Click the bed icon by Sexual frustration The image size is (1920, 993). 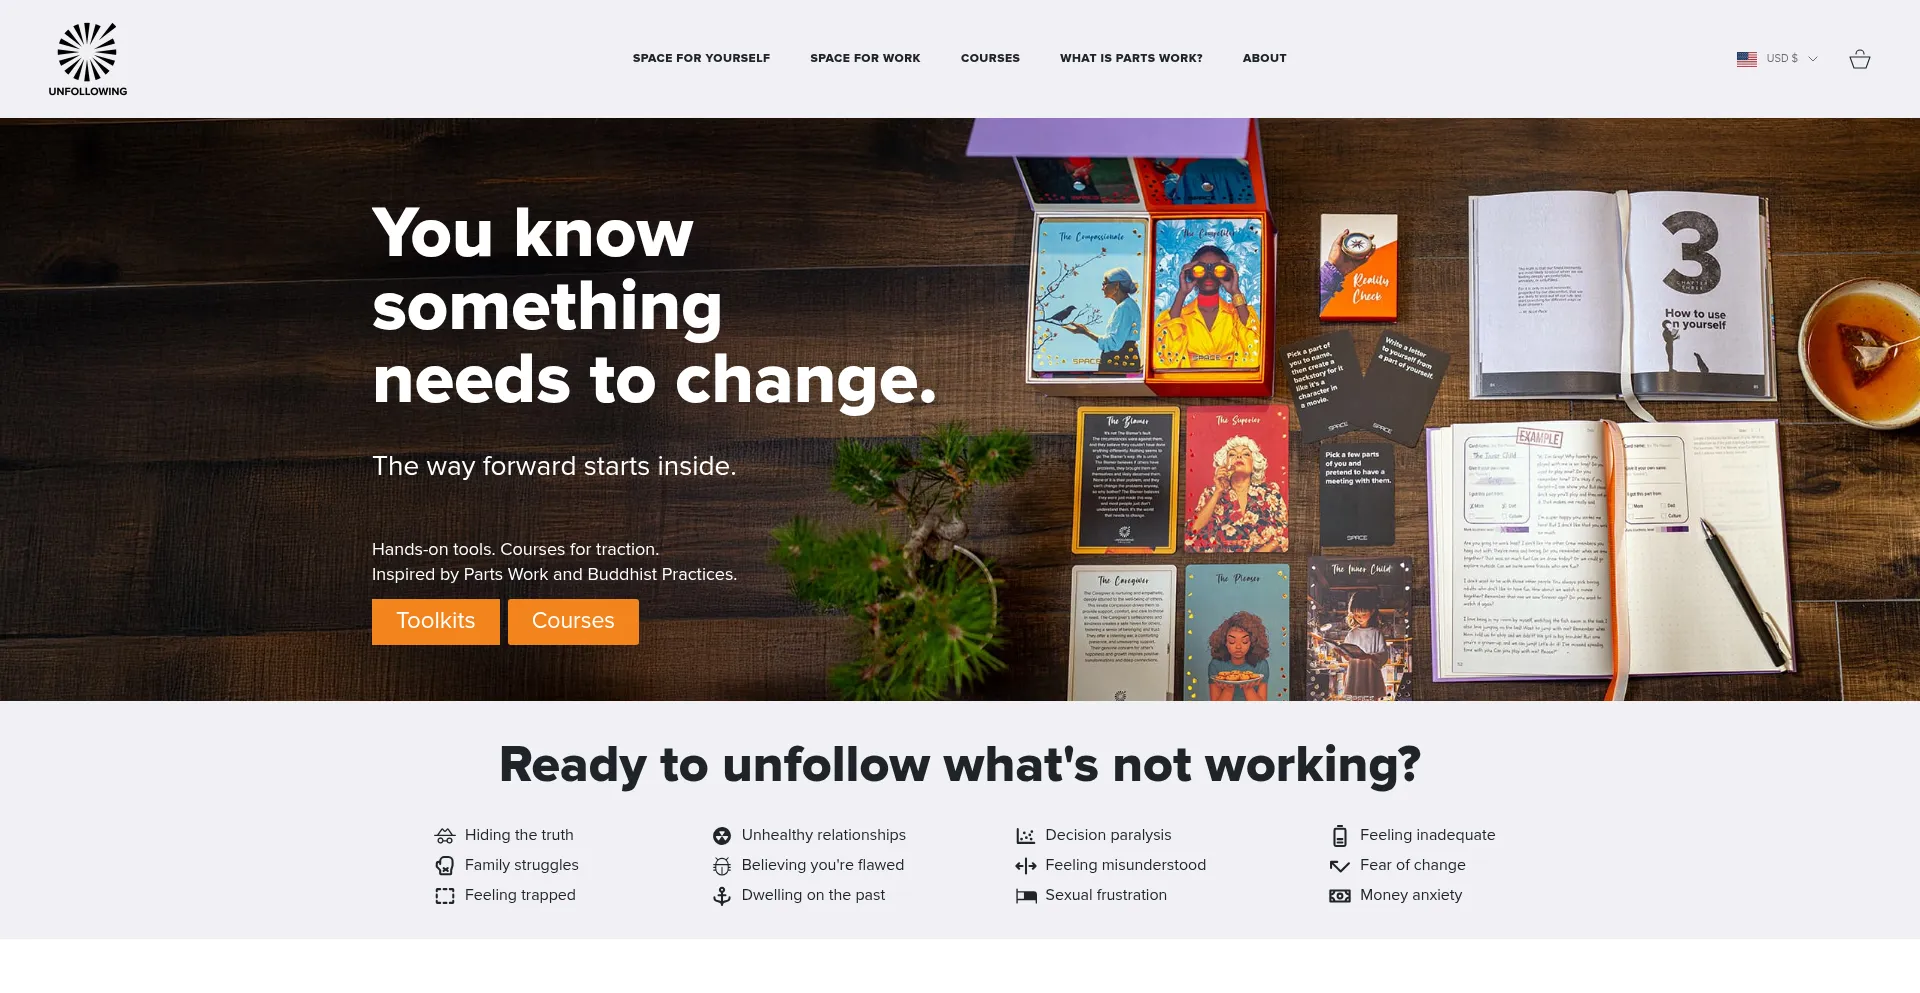(1025, 896)
